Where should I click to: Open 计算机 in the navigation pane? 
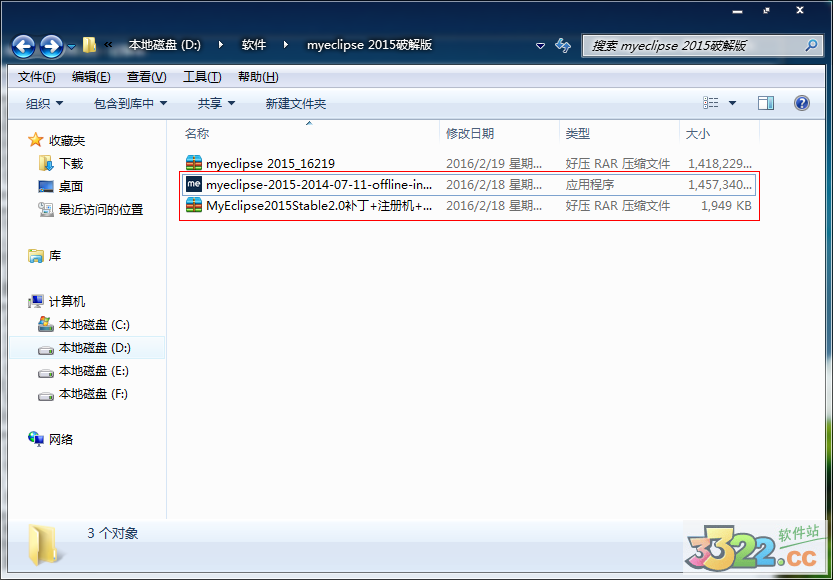(67, 302)
